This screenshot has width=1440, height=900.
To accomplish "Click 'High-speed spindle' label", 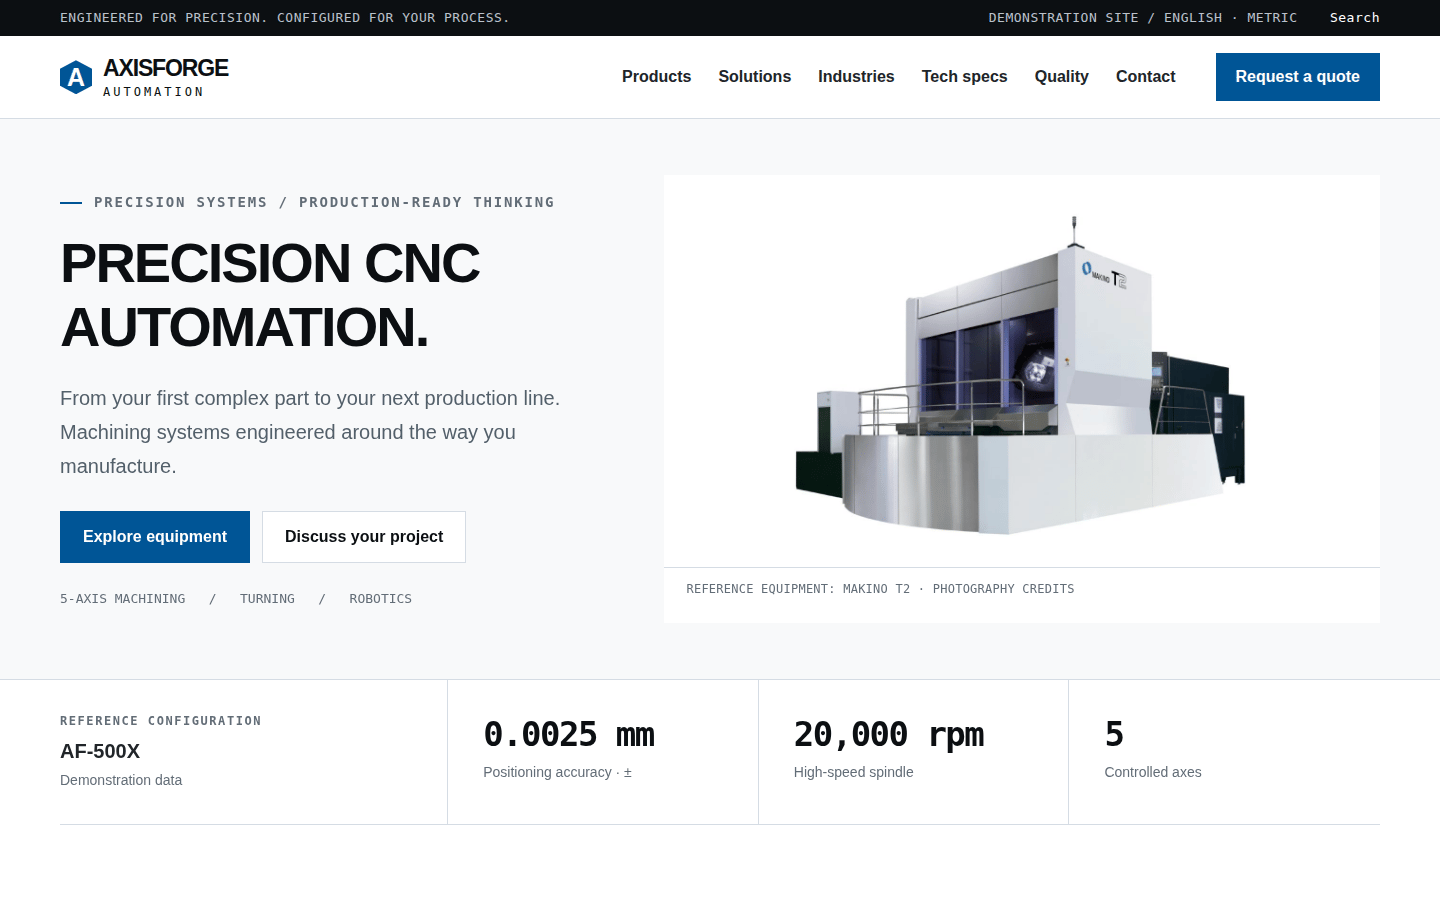I will point(853,772).
